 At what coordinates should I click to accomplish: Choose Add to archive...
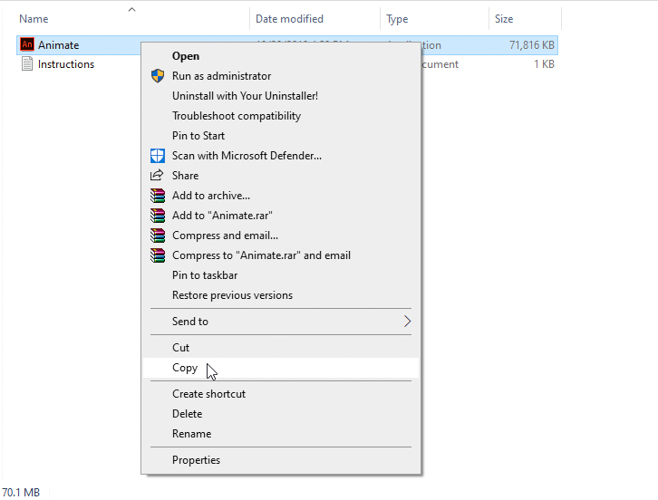[x=281, y=196]
